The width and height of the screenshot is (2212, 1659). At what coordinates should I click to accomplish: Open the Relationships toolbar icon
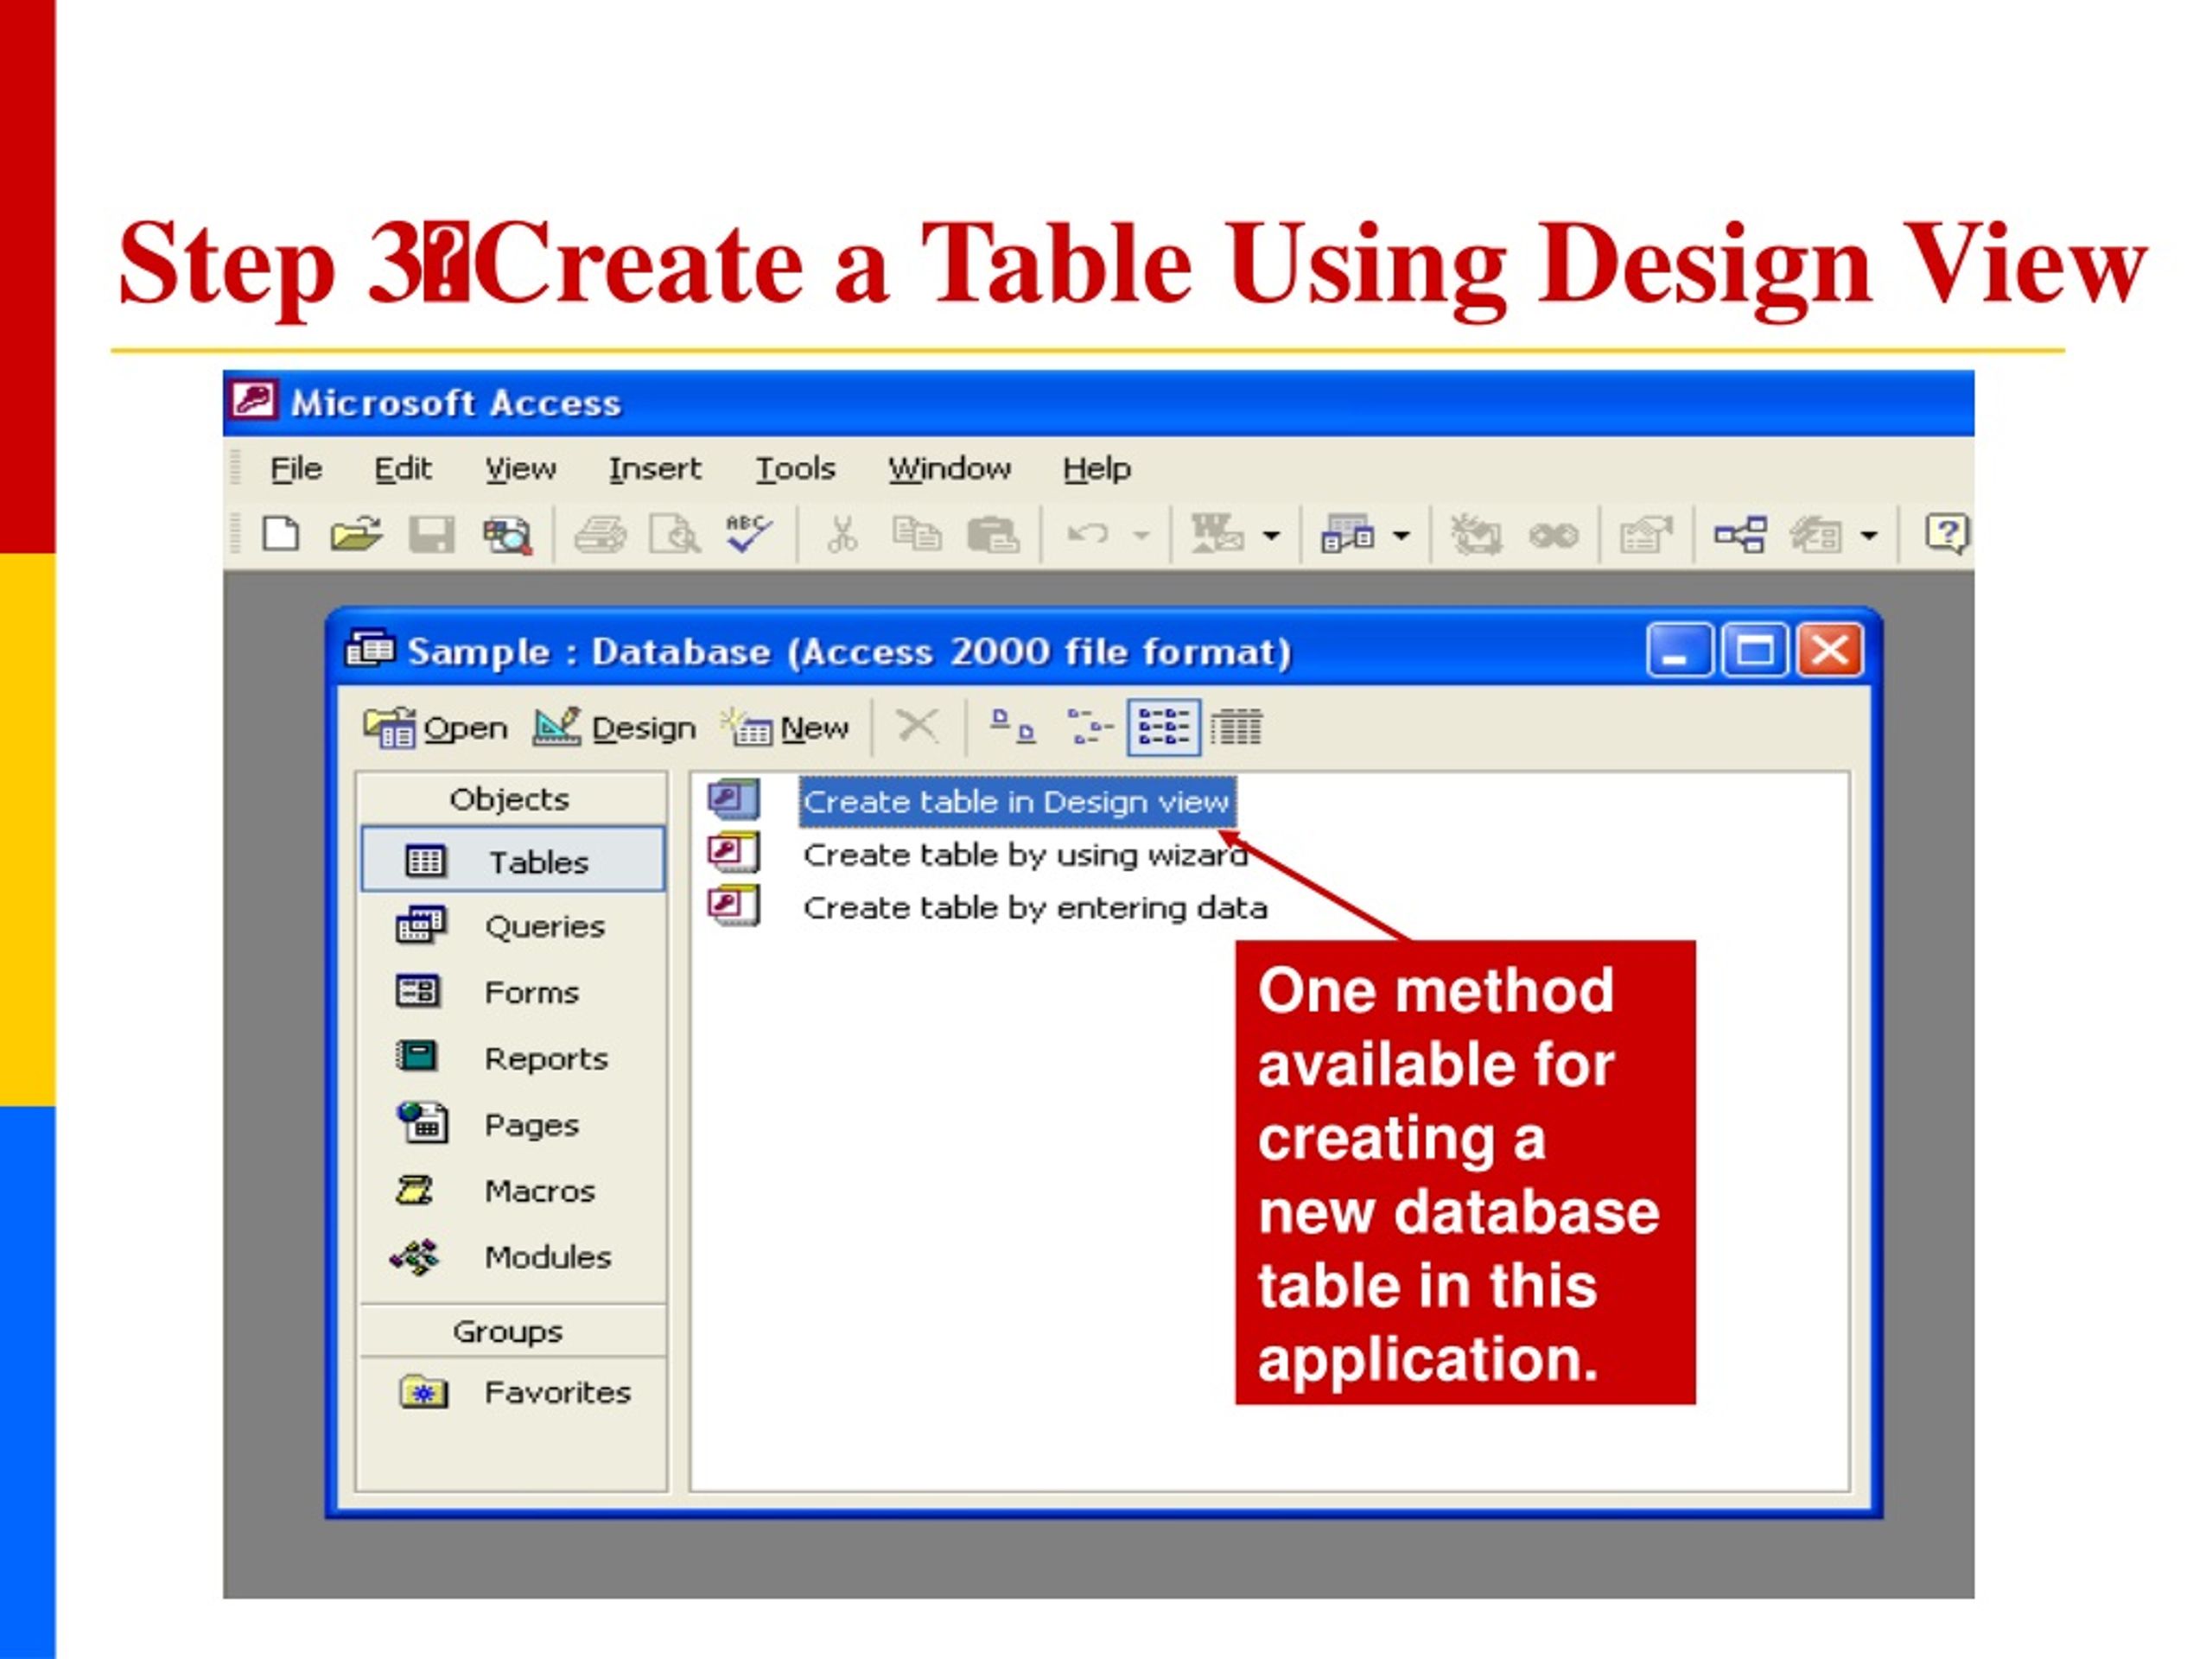click(x=1740, y=535)
